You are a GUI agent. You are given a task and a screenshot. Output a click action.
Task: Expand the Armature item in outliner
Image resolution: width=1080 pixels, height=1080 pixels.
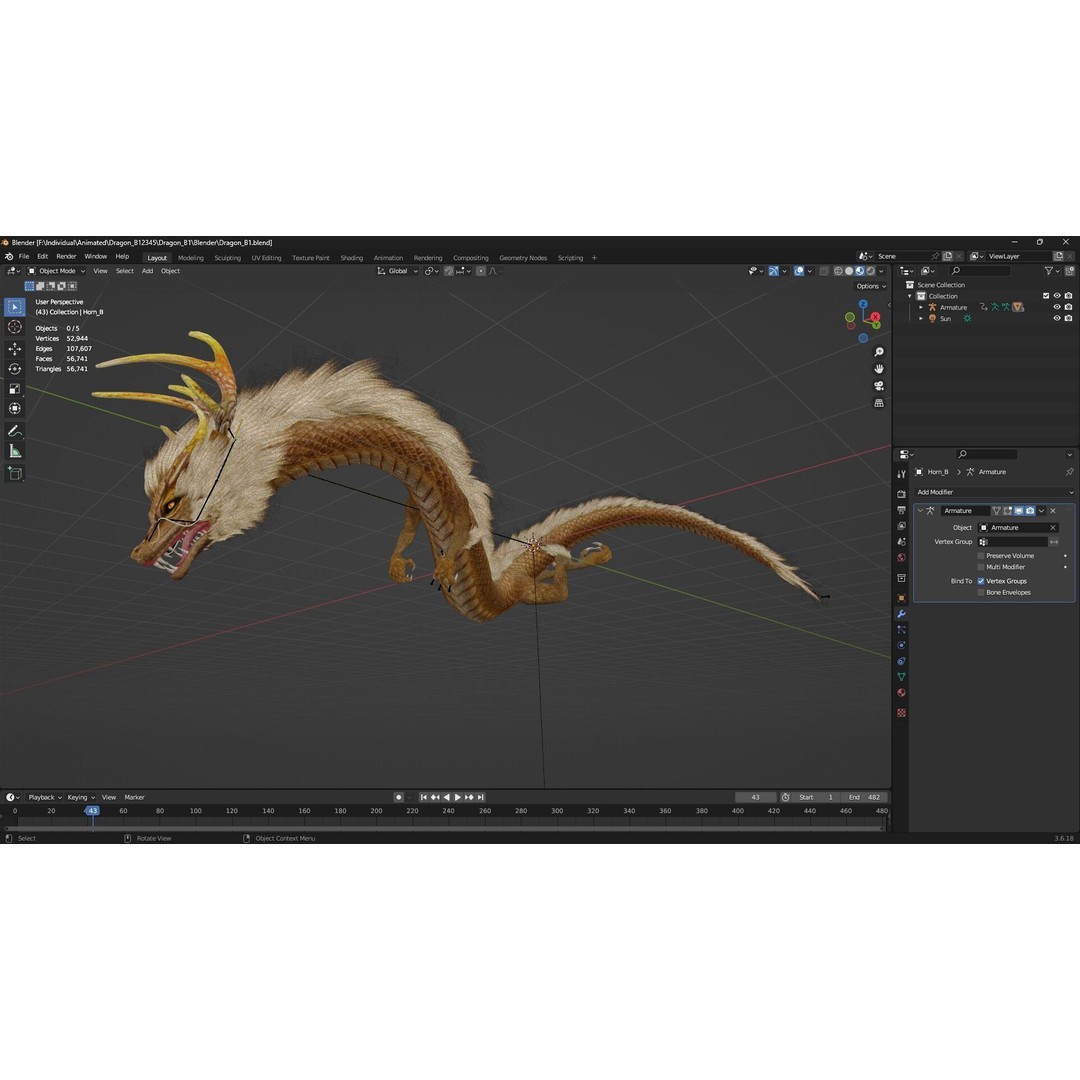click(921, 307)
